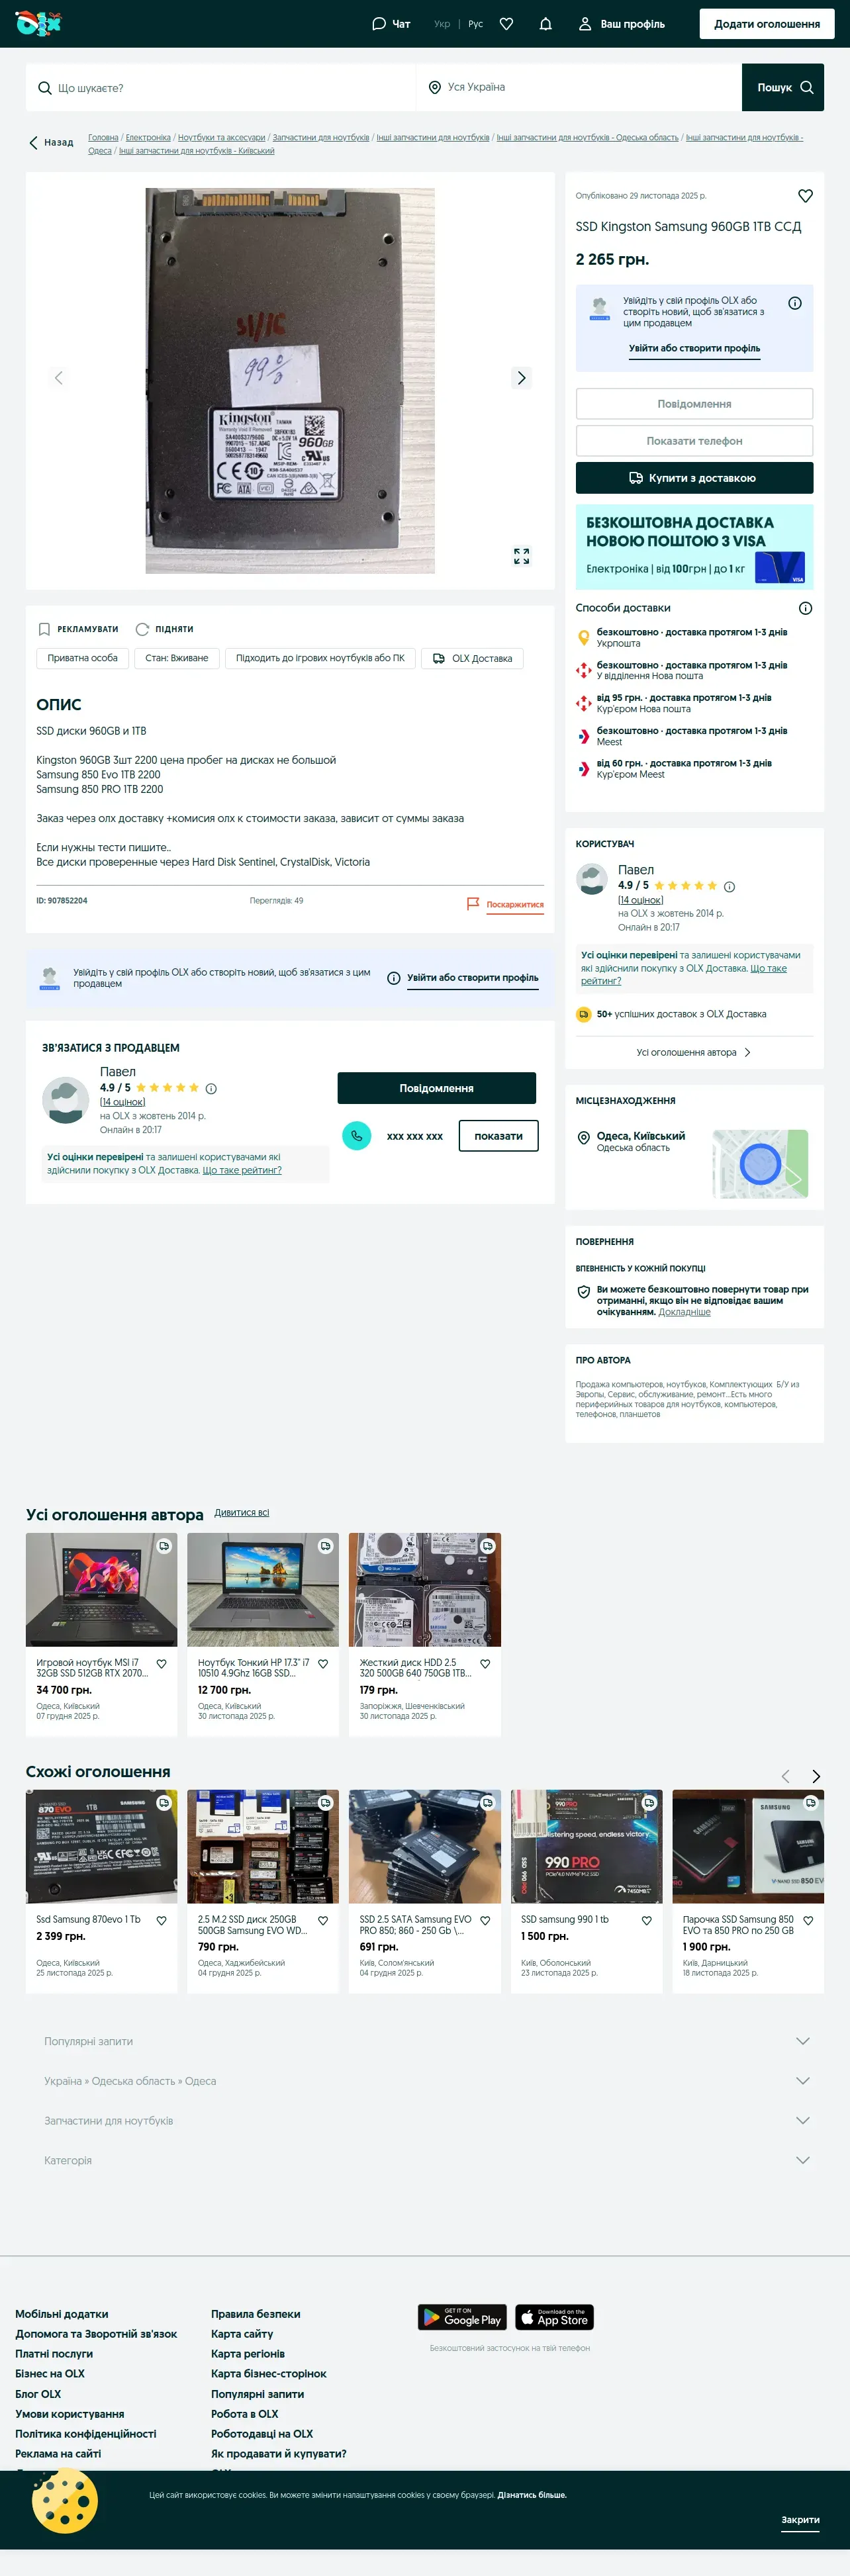Focus the Що шукаєте search field

point(220,88)
